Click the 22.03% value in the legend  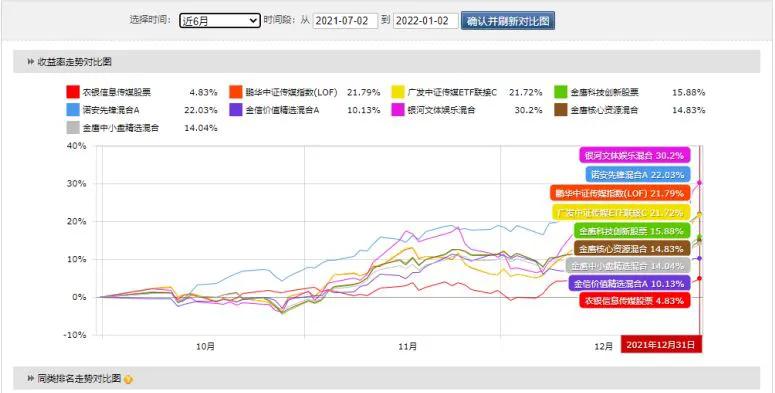[x=201, y=110]
